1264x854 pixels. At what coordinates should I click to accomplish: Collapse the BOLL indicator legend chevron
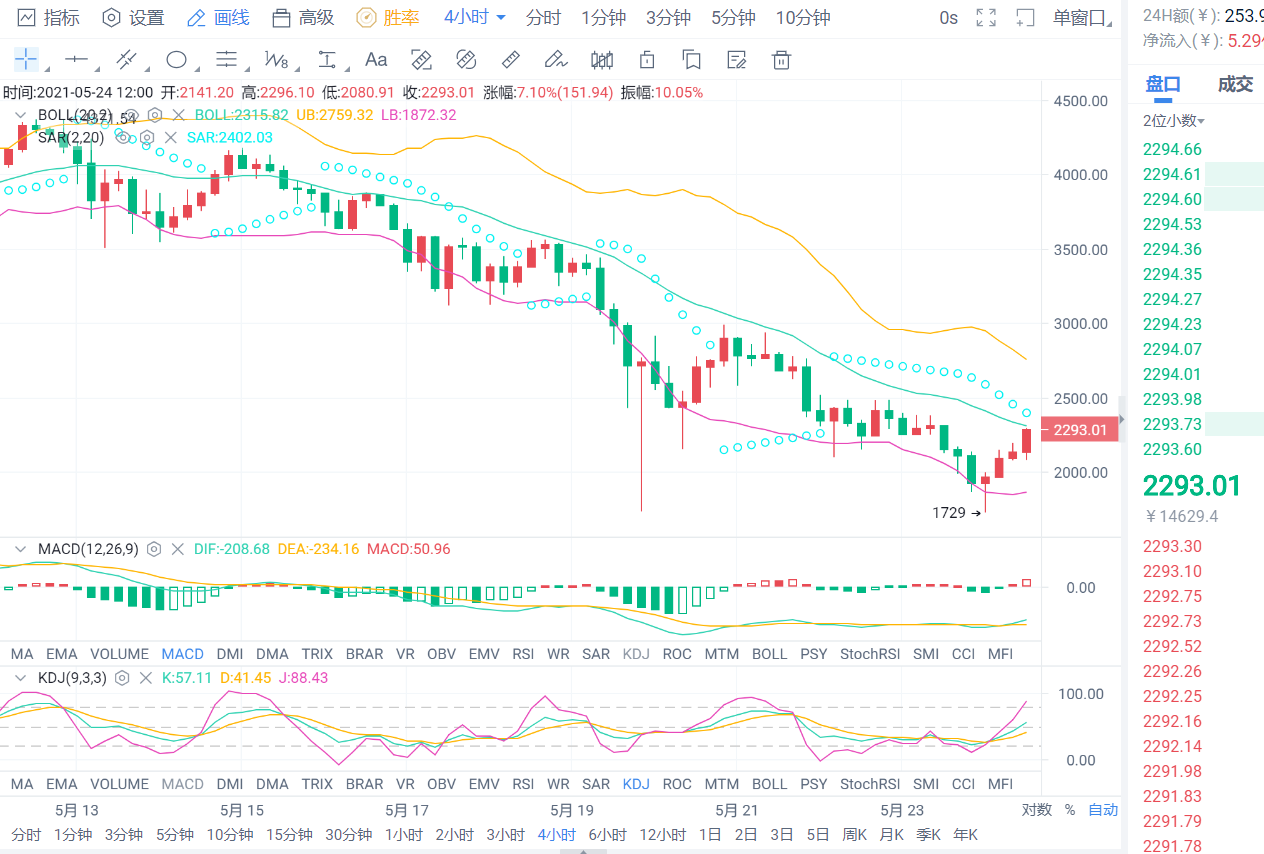click(x=21, y=115)
